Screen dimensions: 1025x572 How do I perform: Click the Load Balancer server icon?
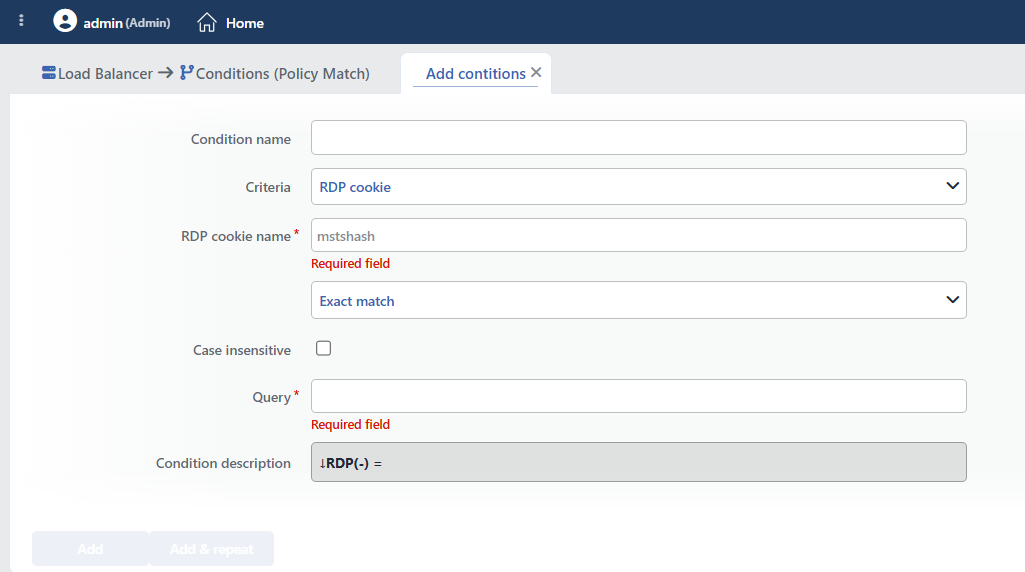pos(48,73)
